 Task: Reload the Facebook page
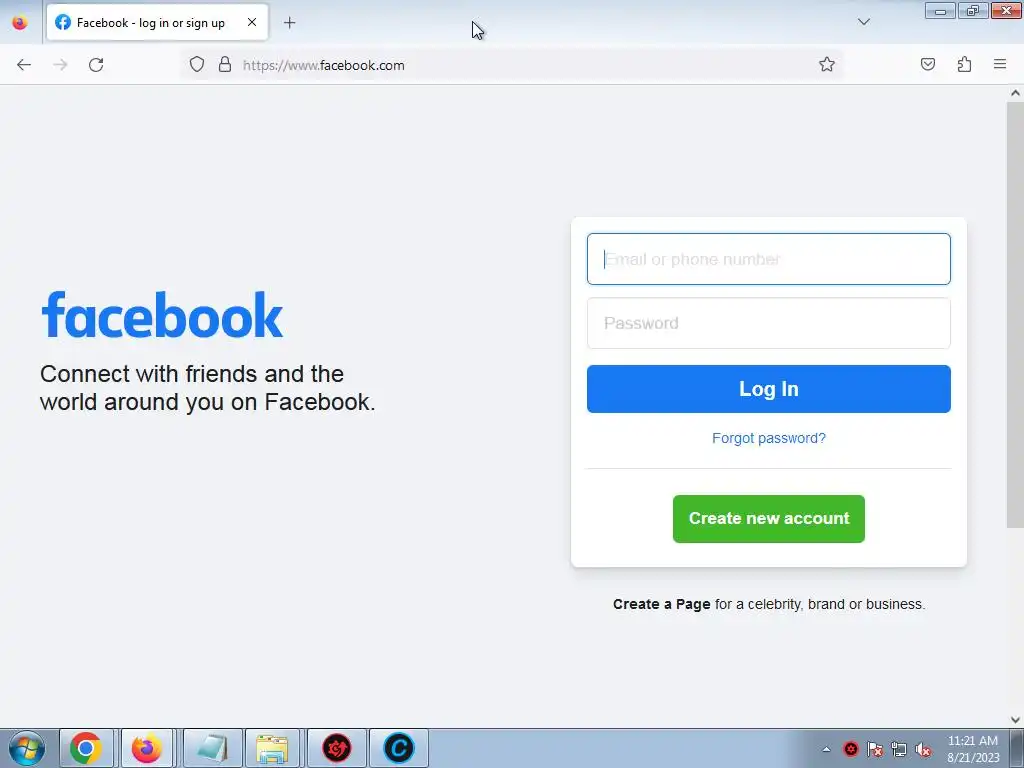click(96, 65)
